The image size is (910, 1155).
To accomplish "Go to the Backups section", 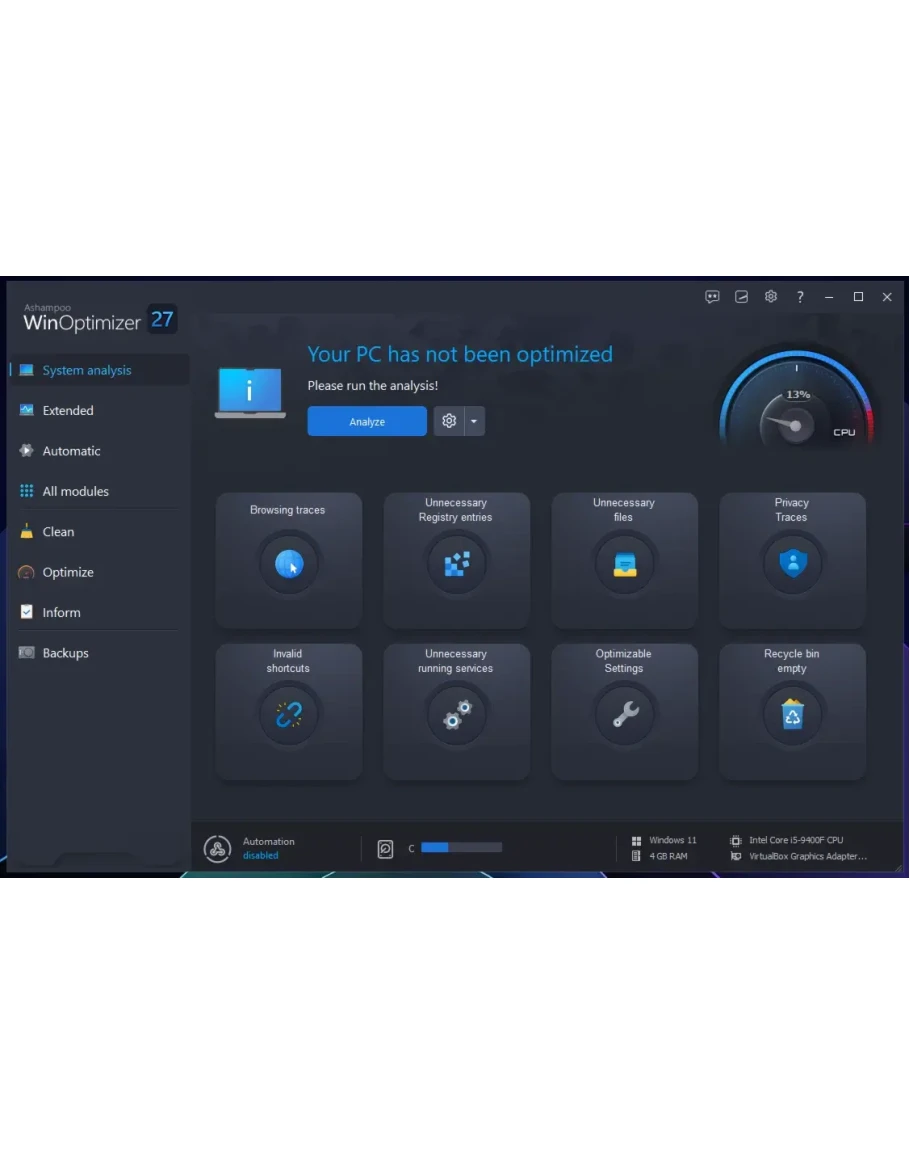I will [65, 653].
